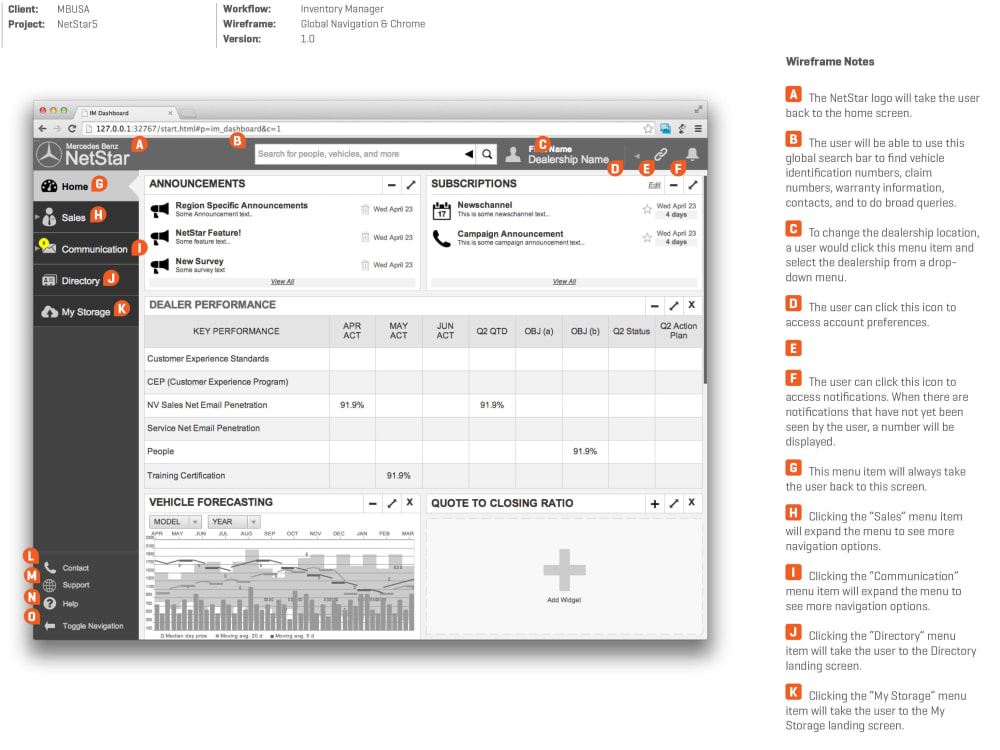This screenshot has height=750, width=1000.
Task: Expand the Sales sidebar menu
Action: tap(85, 217)
